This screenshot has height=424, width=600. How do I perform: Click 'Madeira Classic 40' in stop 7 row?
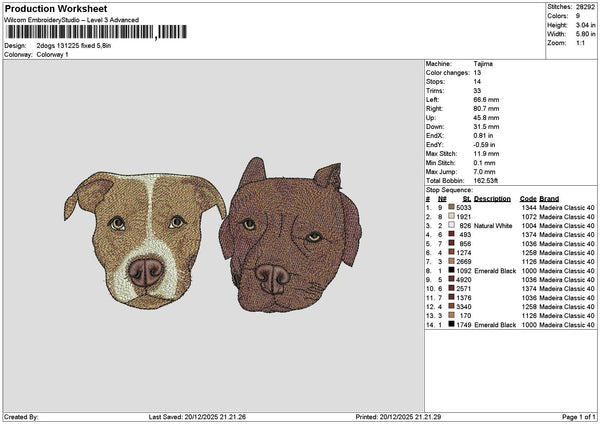(567, 262)
